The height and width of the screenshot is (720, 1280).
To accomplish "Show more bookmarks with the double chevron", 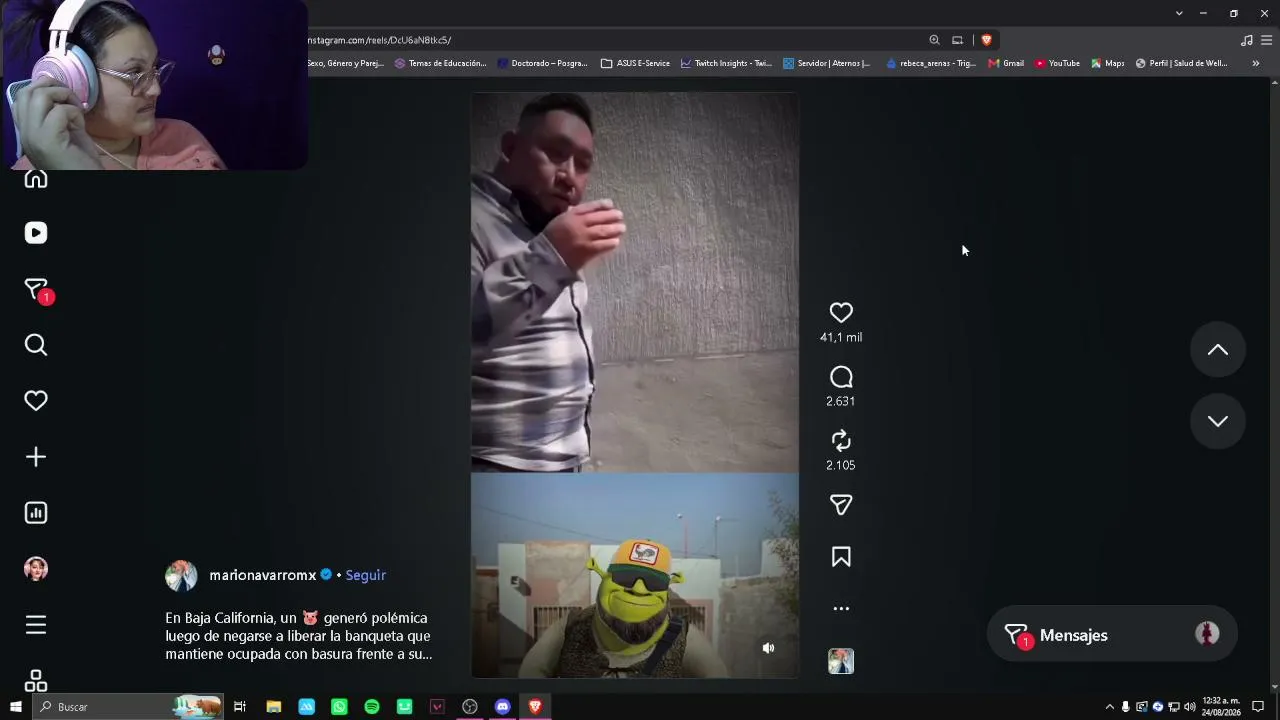I will [x=1255, y=63].
